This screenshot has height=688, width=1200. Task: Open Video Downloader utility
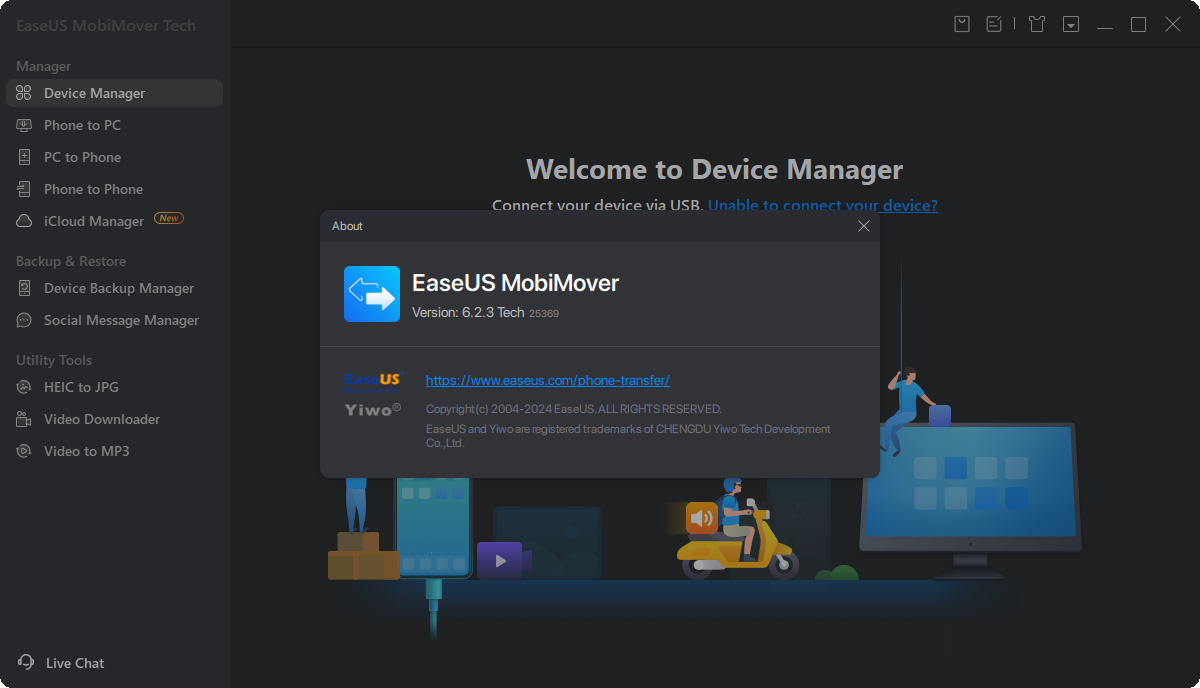click(114, 419)
